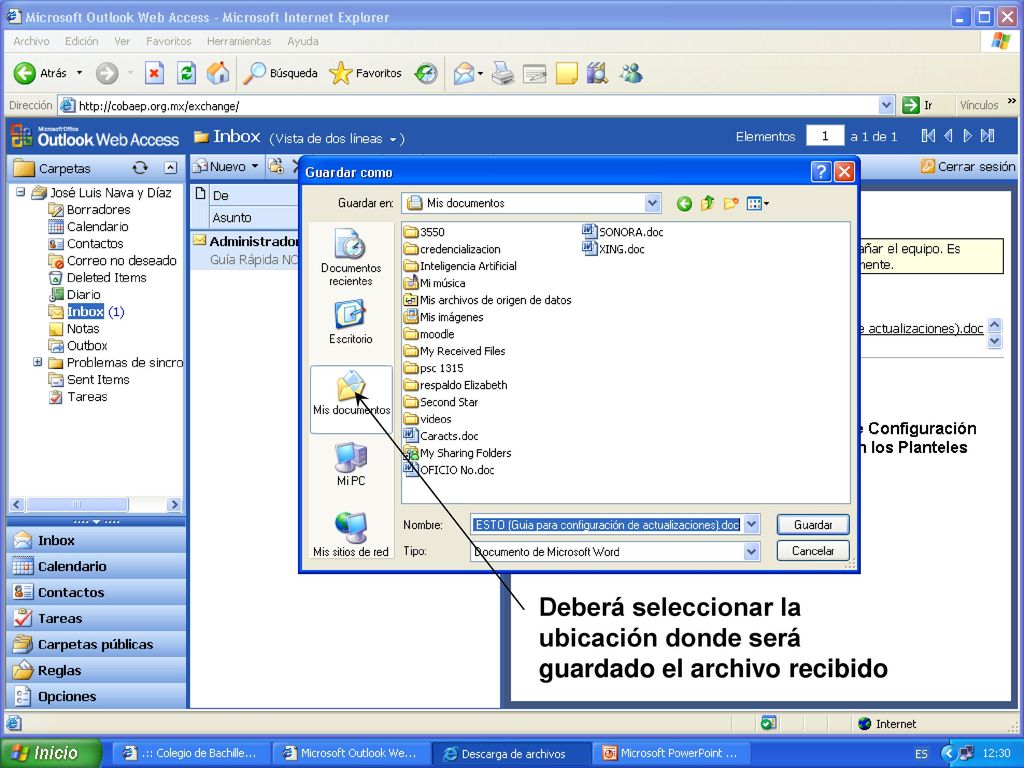Open Reglas in the navigation pane

[x=95, y=671]
